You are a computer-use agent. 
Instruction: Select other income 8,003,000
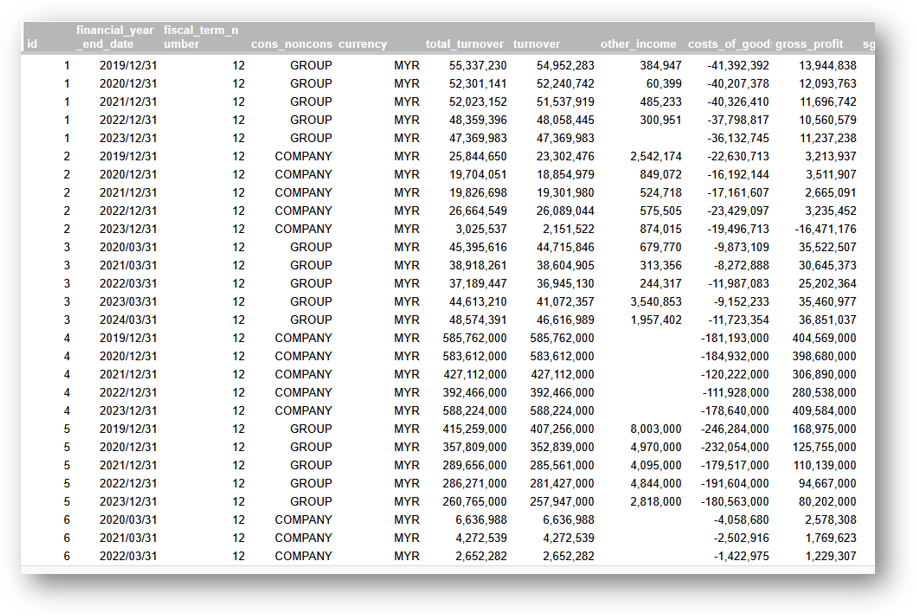tap(656, 428)
